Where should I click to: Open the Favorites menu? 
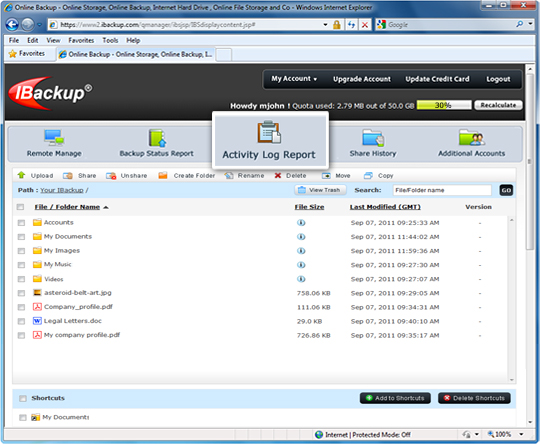click(x=81, y=40)
